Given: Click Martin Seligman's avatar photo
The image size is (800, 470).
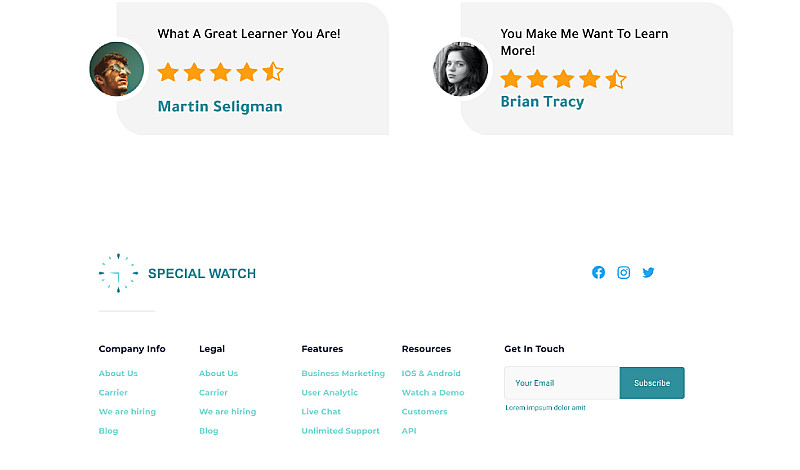Looking at the screenshot, I should tap(117, 69).
